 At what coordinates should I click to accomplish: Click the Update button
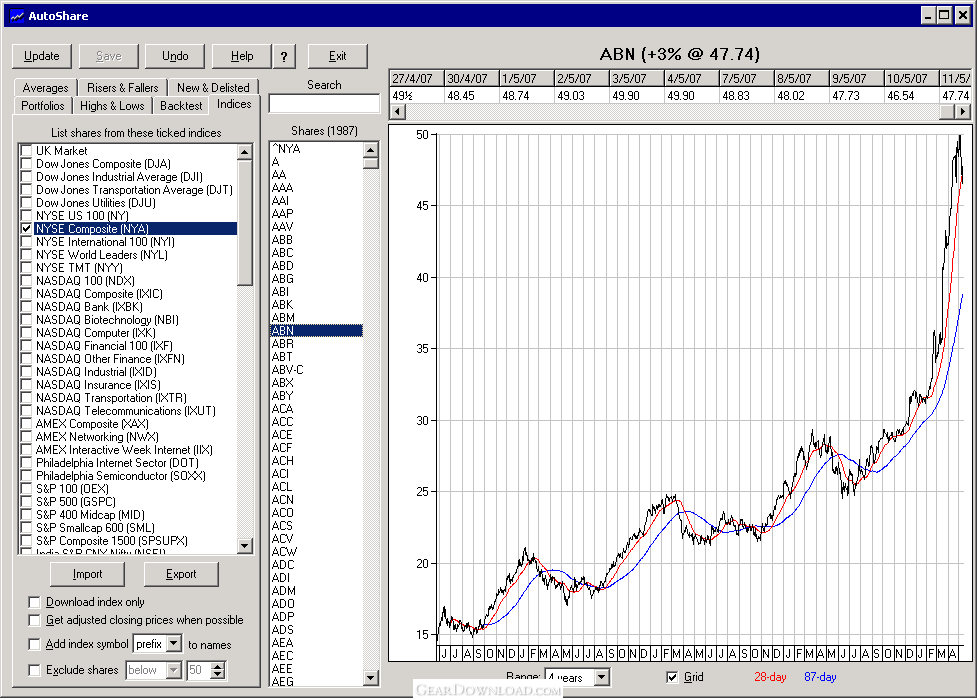point(42,56)
